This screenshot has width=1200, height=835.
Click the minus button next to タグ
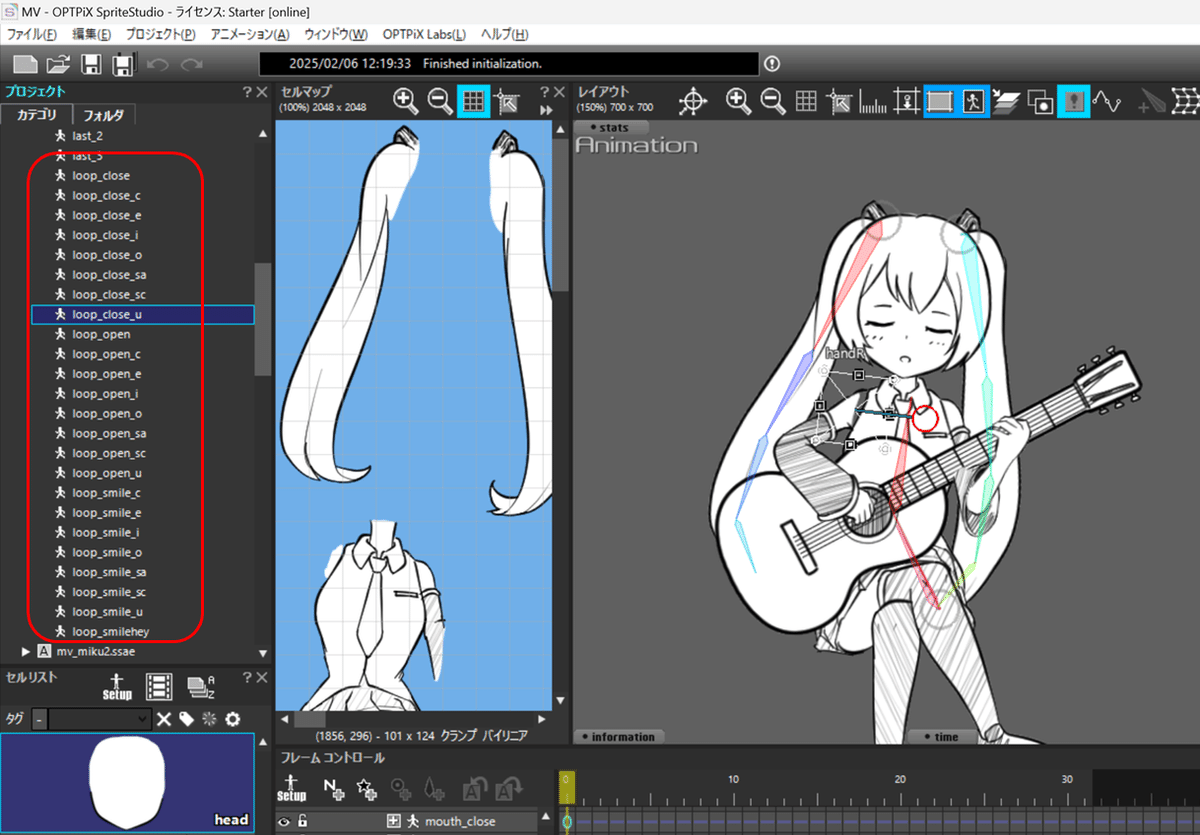click(39, 719)
